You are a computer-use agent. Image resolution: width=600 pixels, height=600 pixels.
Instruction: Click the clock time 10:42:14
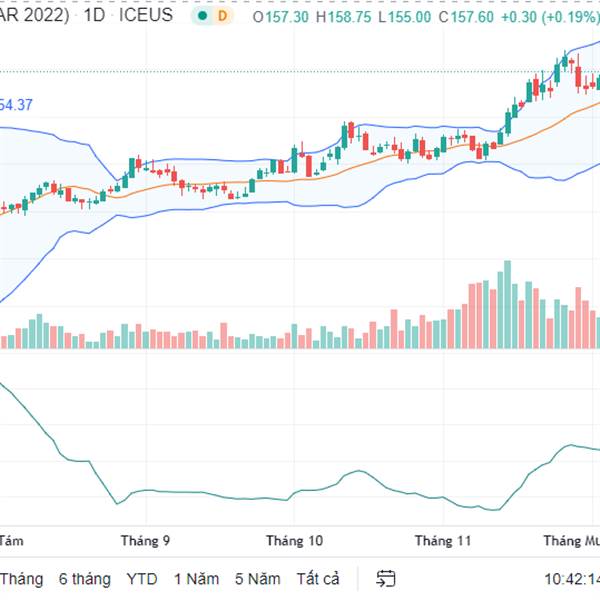(x=572, y=579)
